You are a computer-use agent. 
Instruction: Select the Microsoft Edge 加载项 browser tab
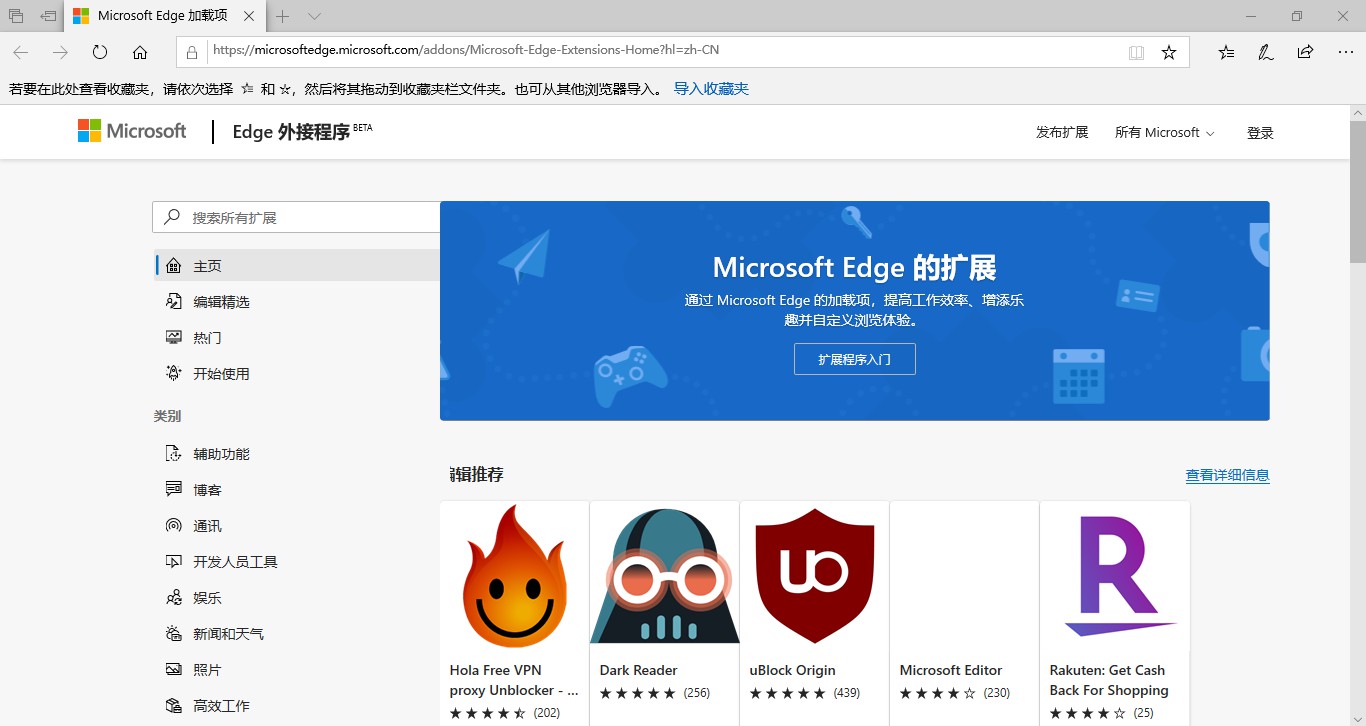pos(160,16)
